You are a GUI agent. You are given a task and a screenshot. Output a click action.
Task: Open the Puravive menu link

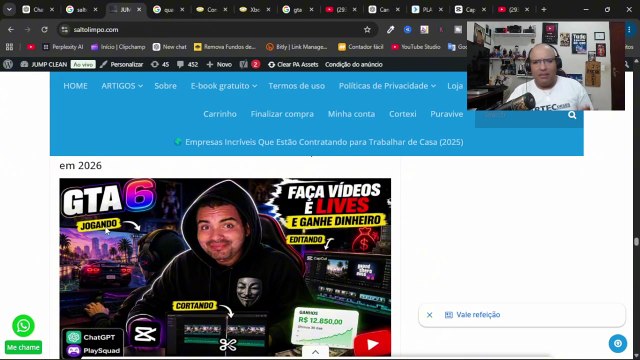point(447,114)
